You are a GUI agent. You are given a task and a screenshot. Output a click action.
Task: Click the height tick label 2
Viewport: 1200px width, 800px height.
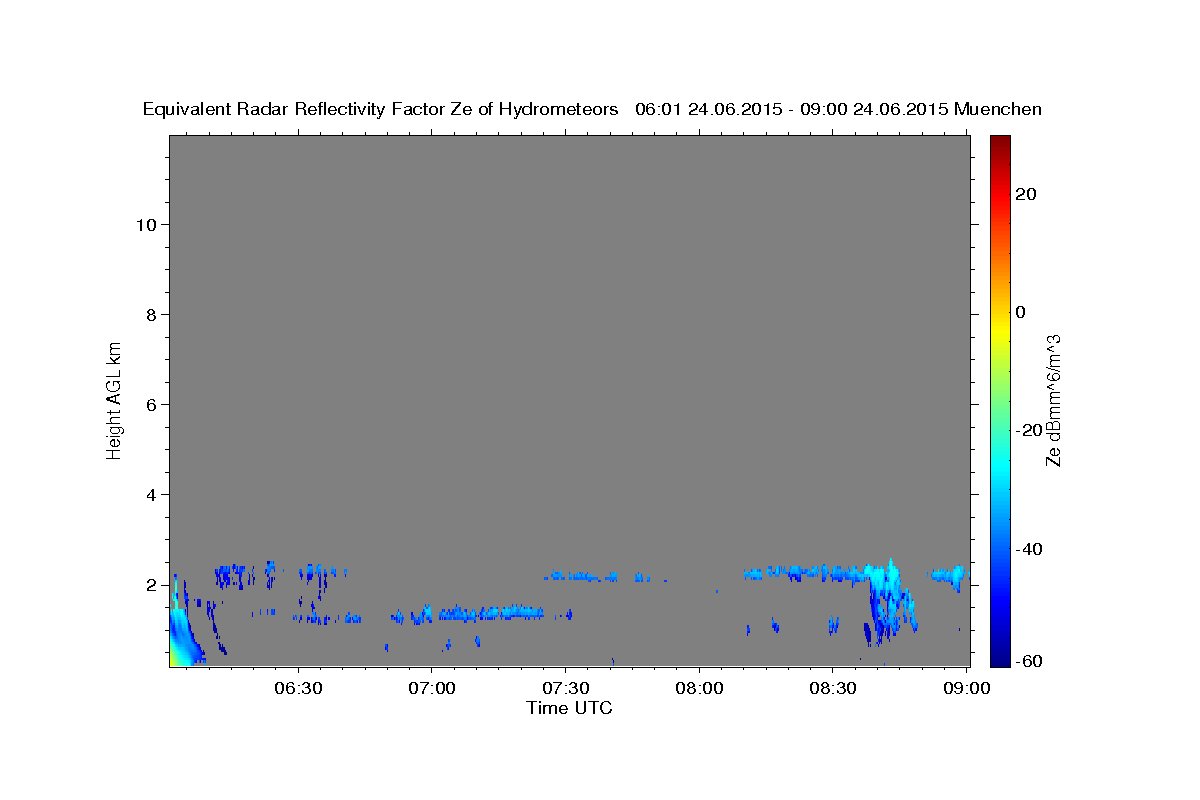tap(151, 585)
